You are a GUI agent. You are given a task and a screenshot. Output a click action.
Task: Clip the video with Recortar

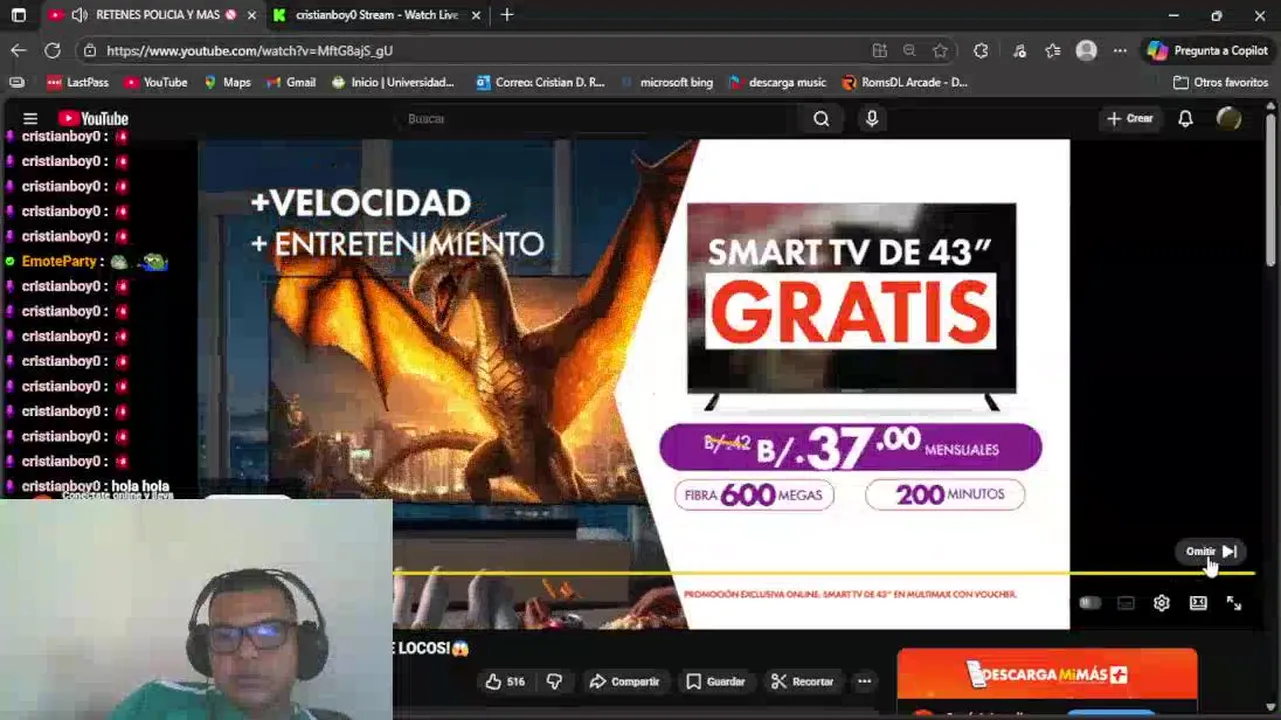[x=802, y=681]
